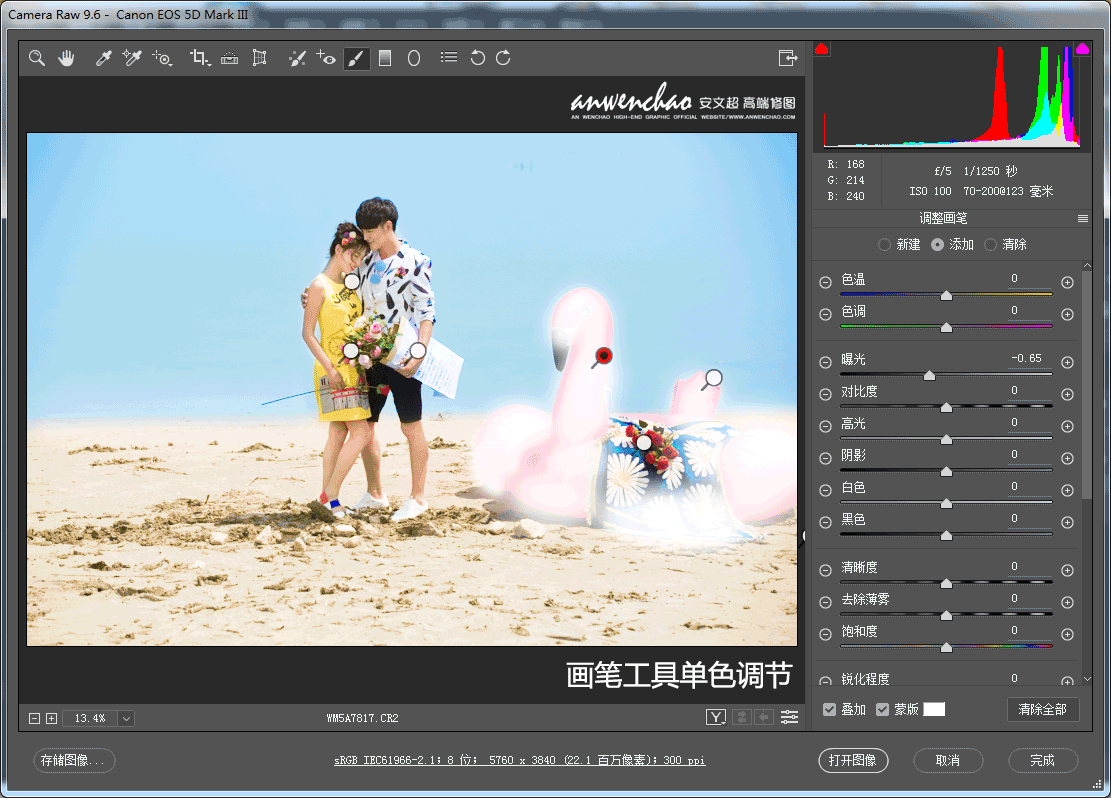Click the 曝光 slider handle

pos(929,376)
